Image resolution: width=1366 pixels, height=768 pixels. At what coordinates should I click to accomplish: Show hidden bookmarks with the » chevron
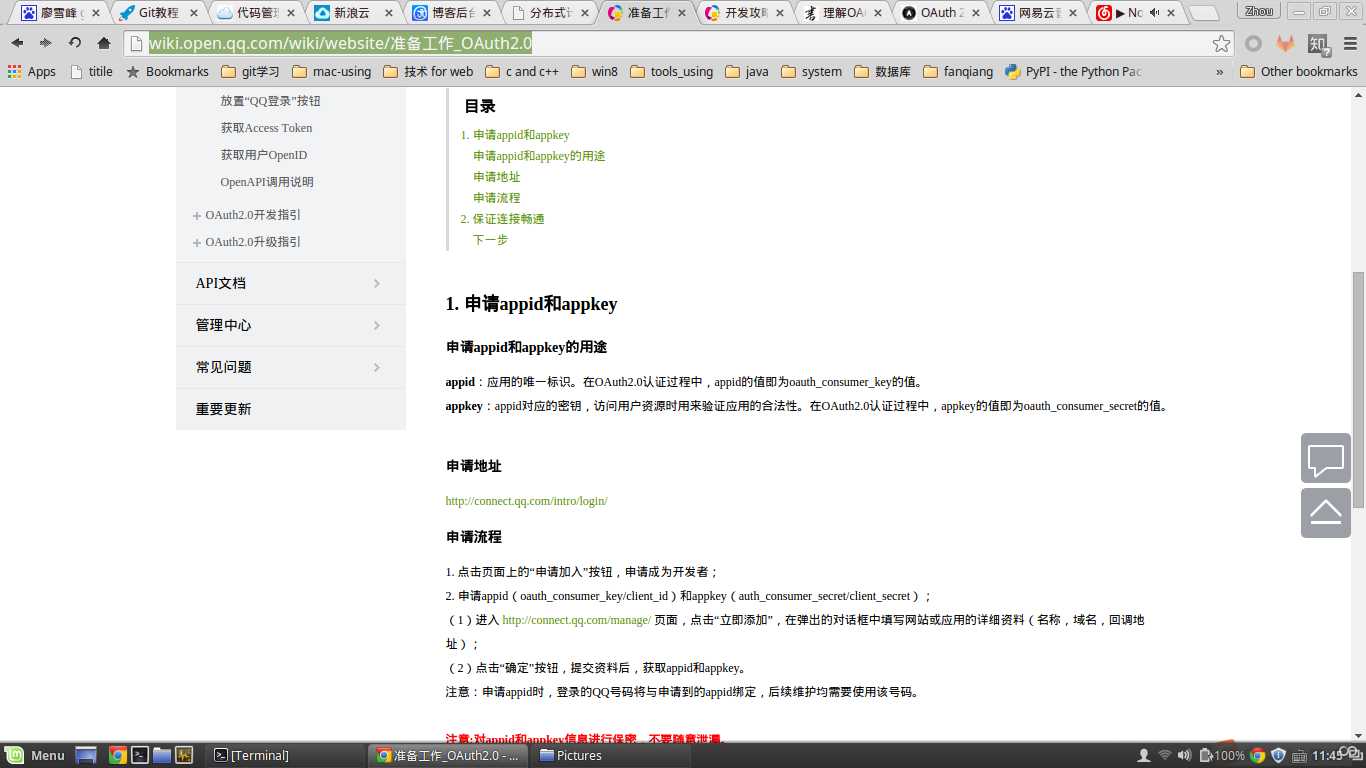point(1219,71)
